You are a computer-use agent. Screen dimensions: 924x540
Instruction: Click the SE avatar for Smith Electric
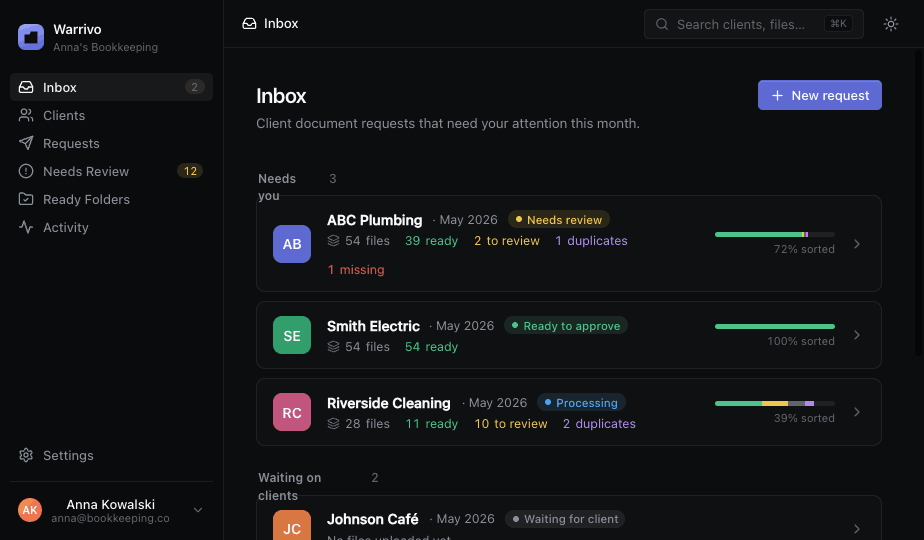(292, 335)
